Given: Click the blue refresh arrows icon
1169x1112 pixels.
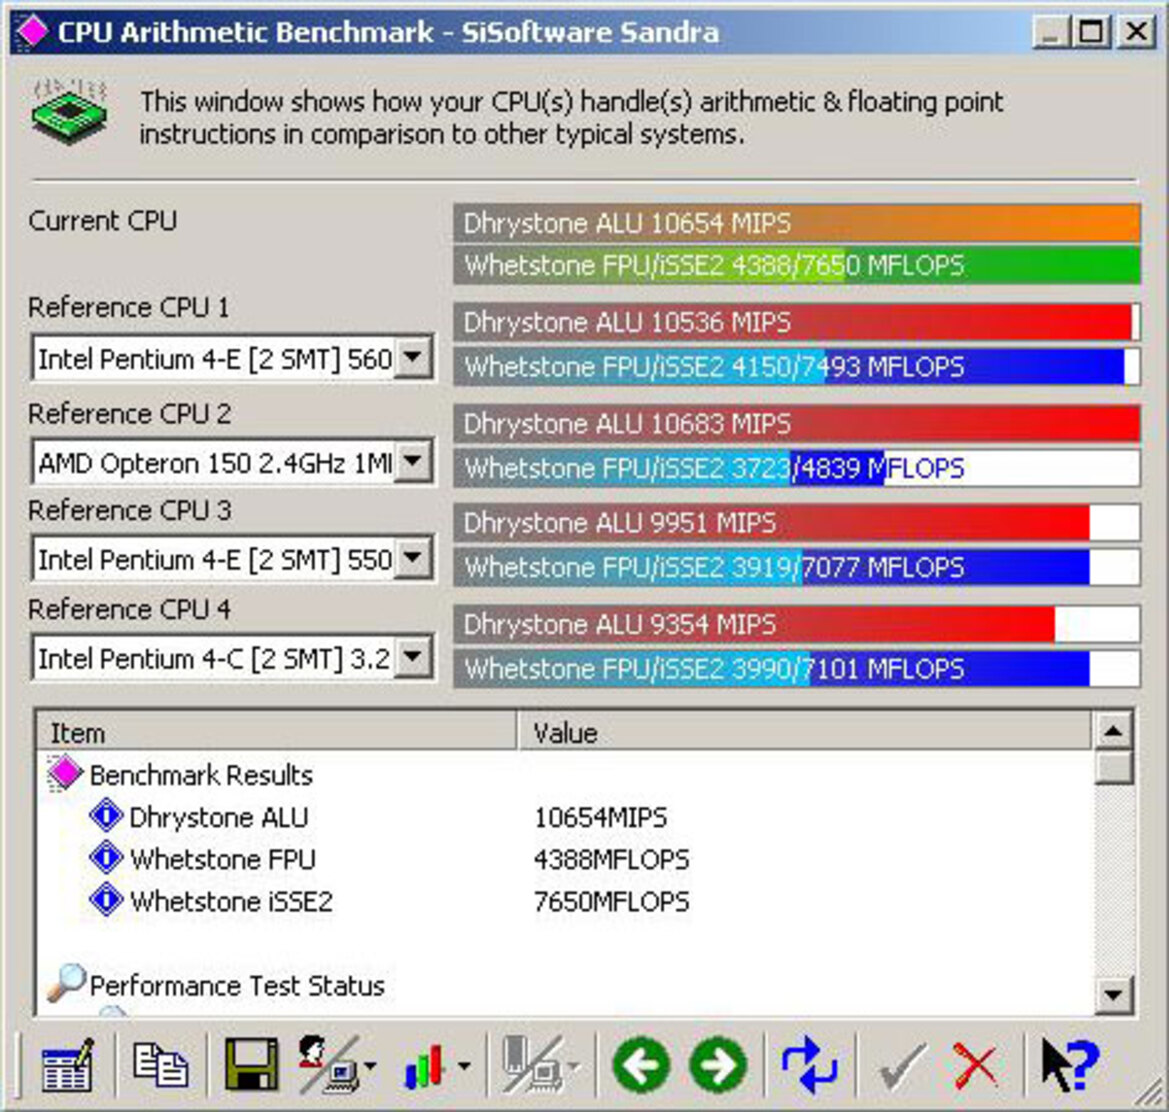Looking at the screenshot, I should (x=810, y=1065).
